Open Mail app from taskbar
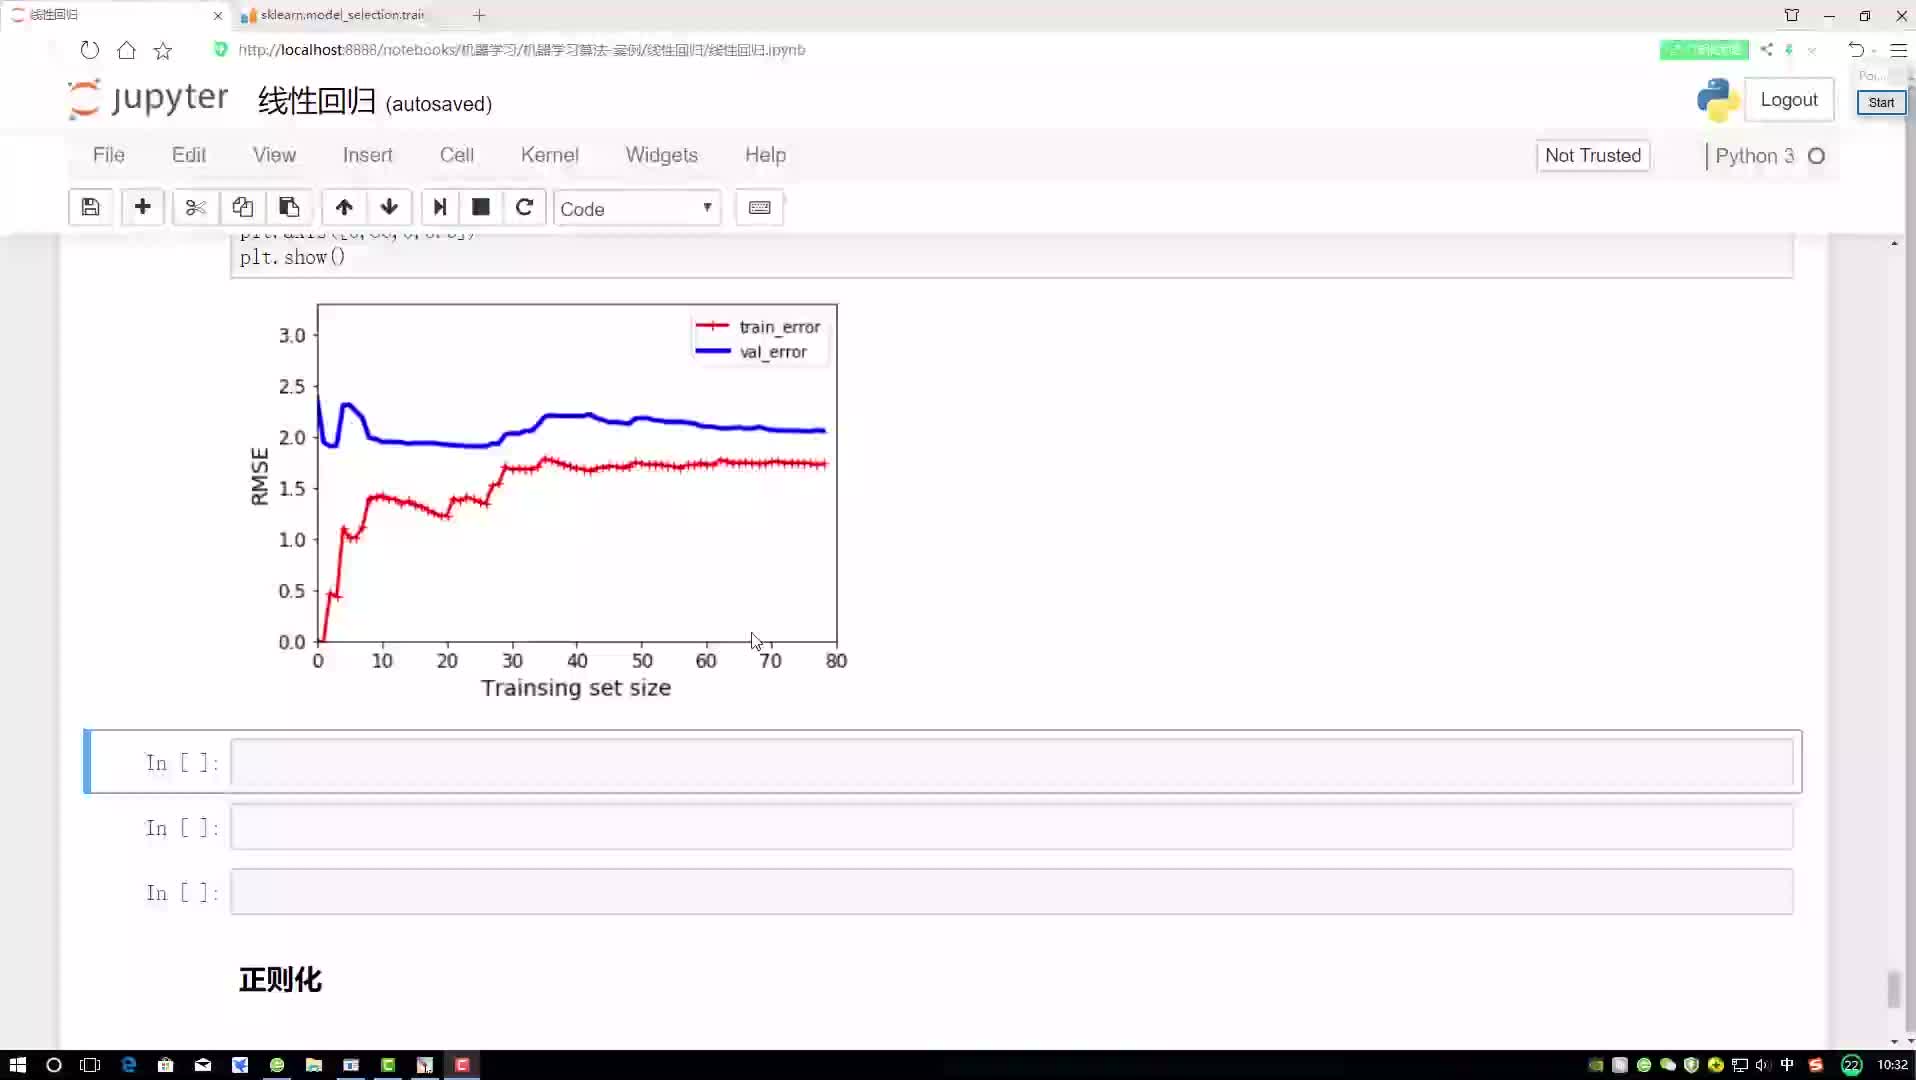The image size is (1916, 1080). 203,1065
